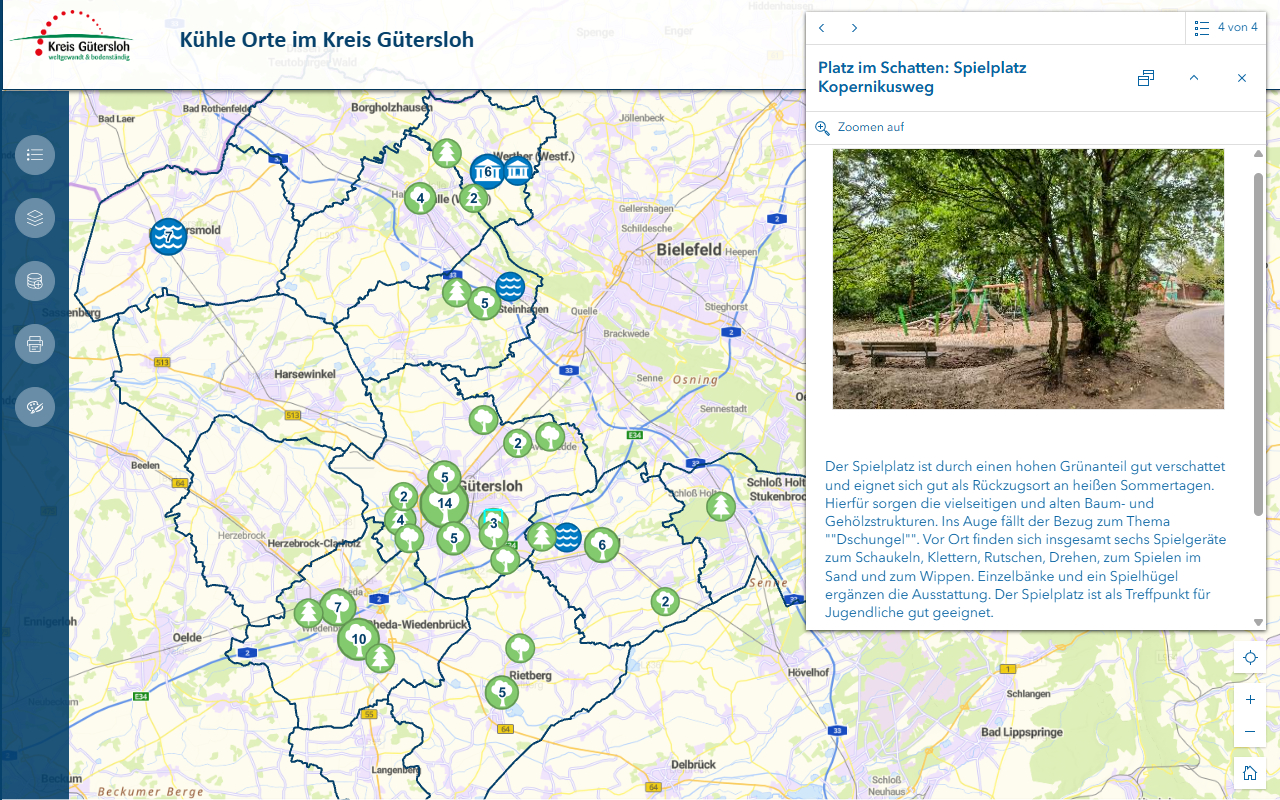Select cluster 5 marker near Steinhagen
Viewport: 1280px width, 800px height.
tap(484, 303)
